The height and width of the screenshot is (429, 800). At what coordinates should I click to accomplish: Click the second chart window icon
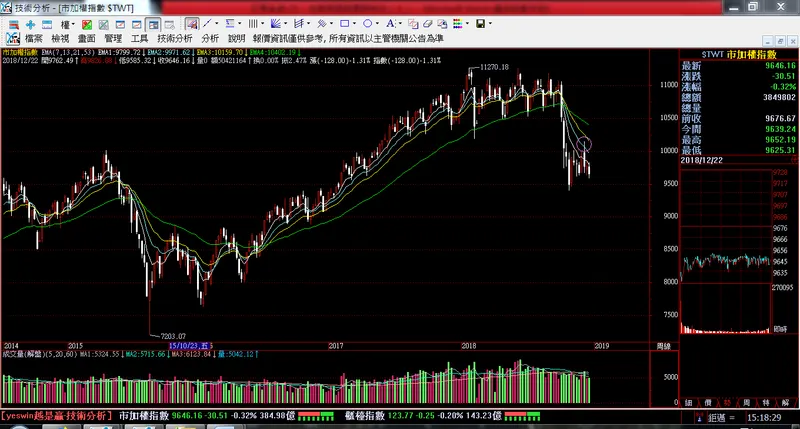pos(137,24)
